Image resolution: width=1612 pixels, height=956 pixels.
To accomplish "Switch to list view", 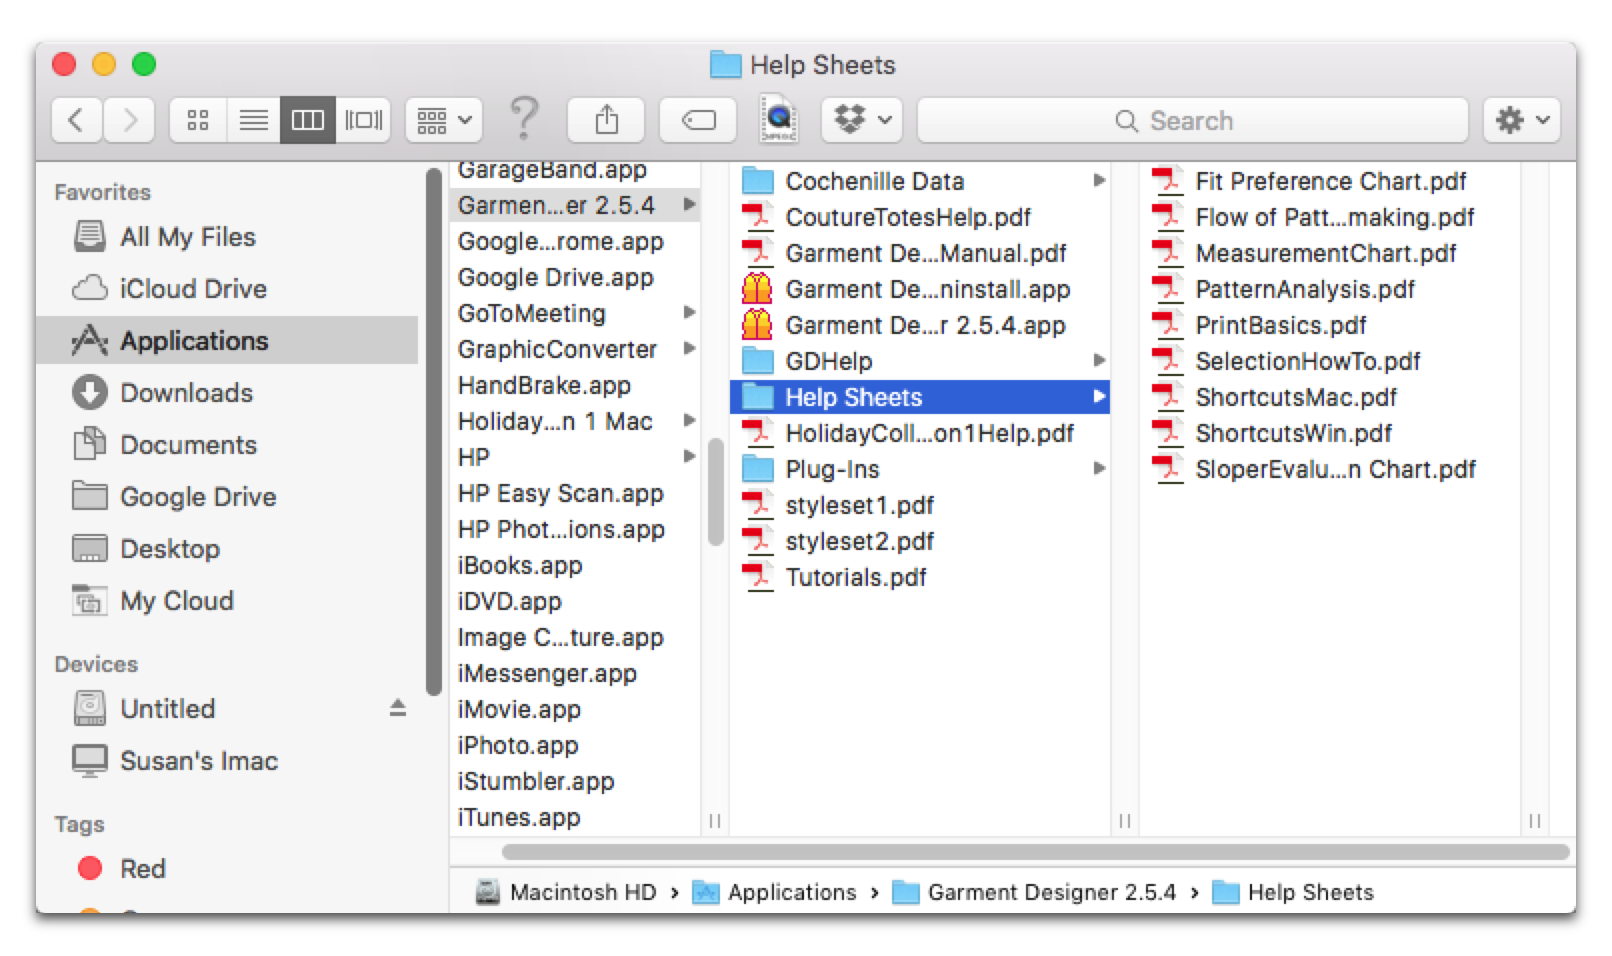I will [x=253, y=121].
